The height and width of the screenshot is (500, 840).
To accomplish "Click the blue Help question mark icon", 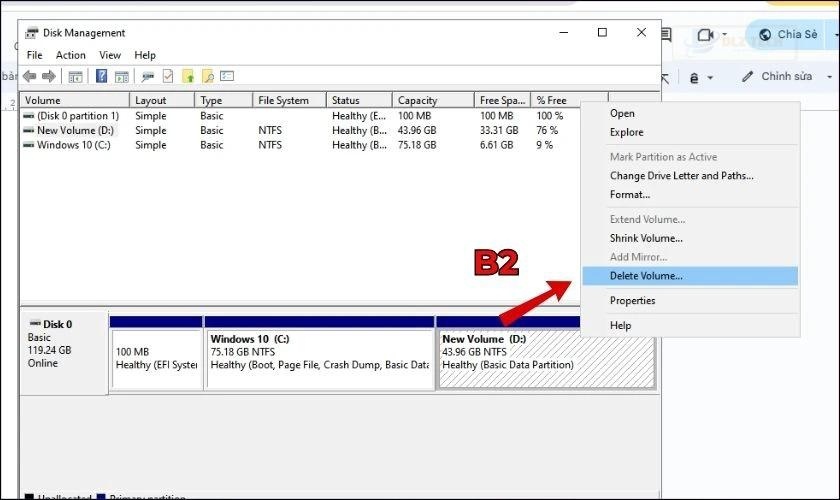I will tap(101, 76).
